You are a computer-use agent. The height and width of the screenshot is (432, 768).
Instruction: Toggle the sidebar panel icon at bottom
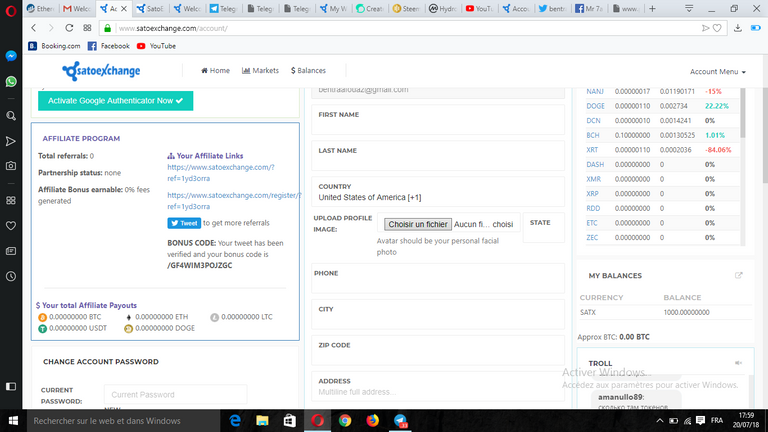pyautogui.click(x=11, y=386)
